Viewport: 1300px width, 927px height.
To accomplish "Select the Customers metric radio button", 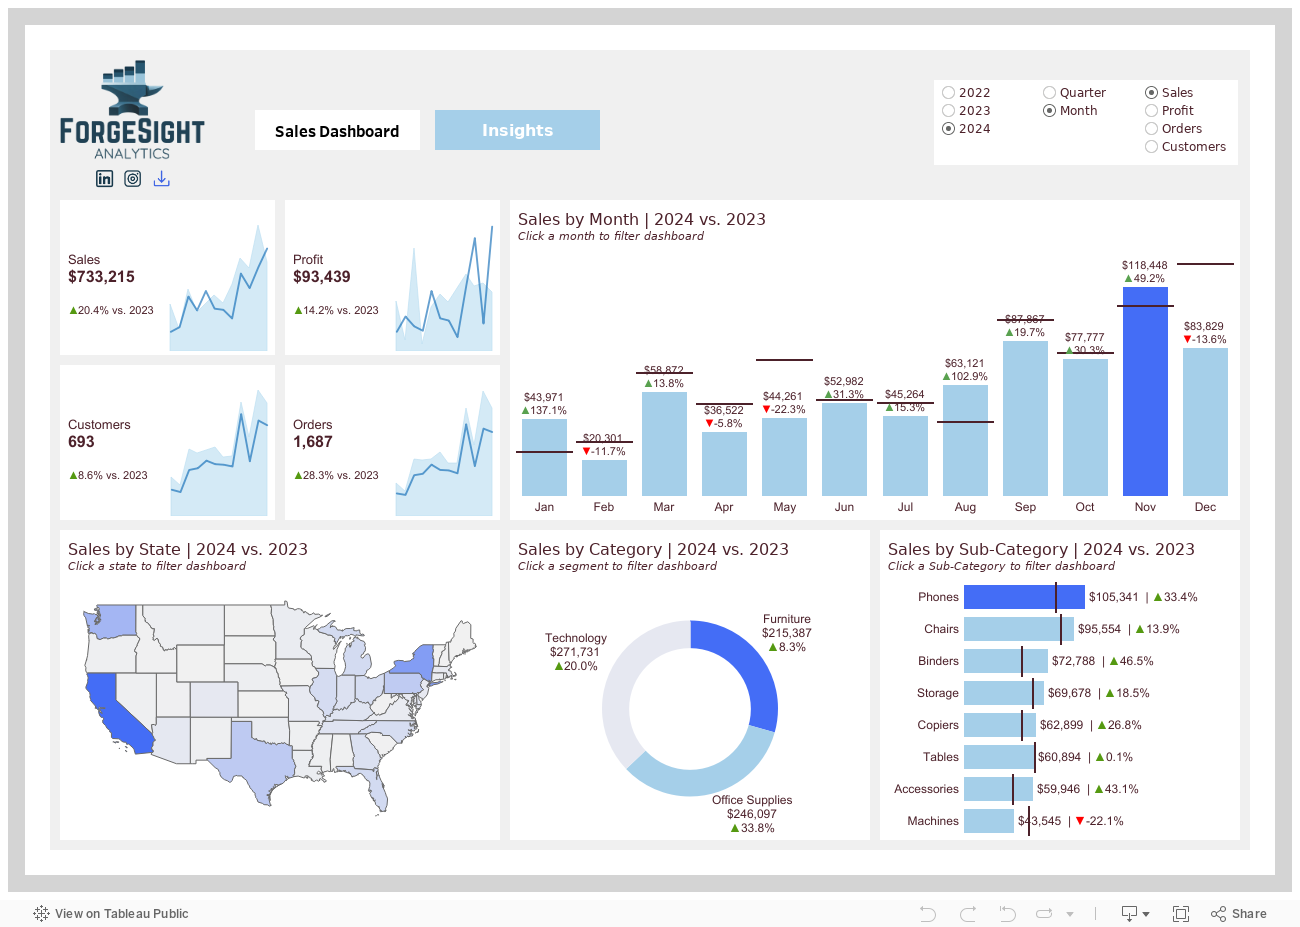I will pos(1152,147).
